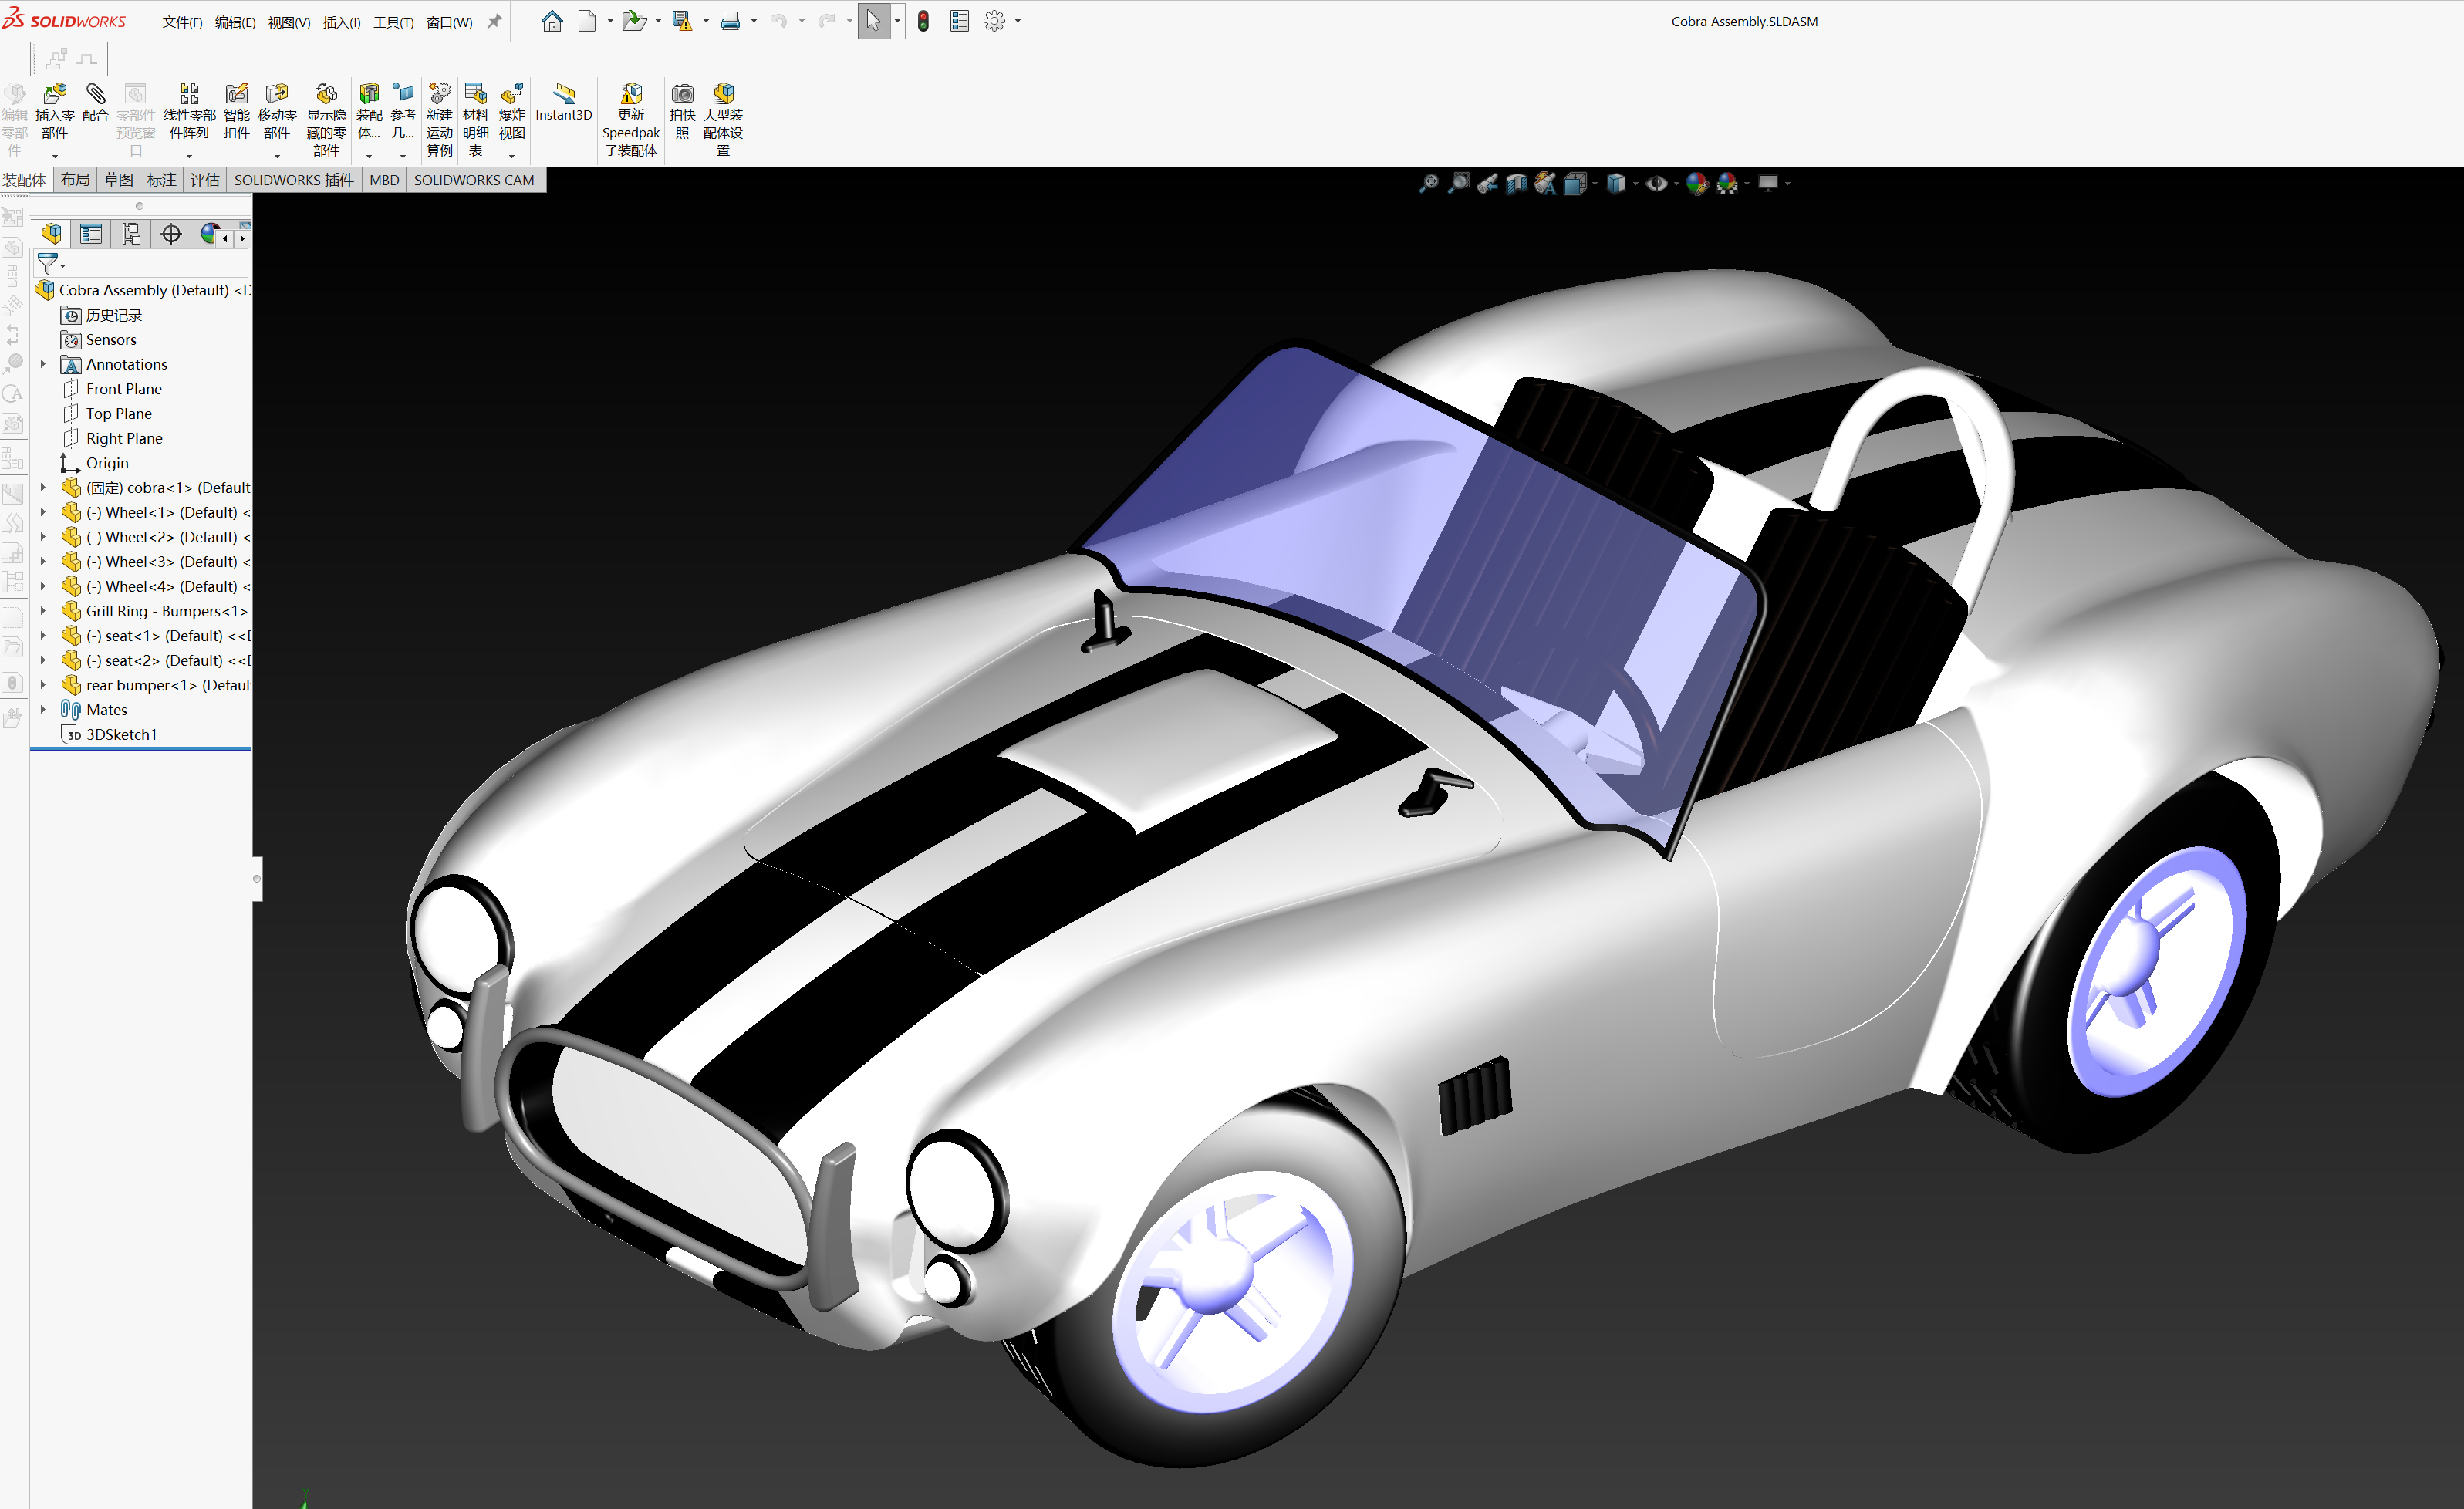Click New Motion Study (新建运动算例)

click(439, 120)
